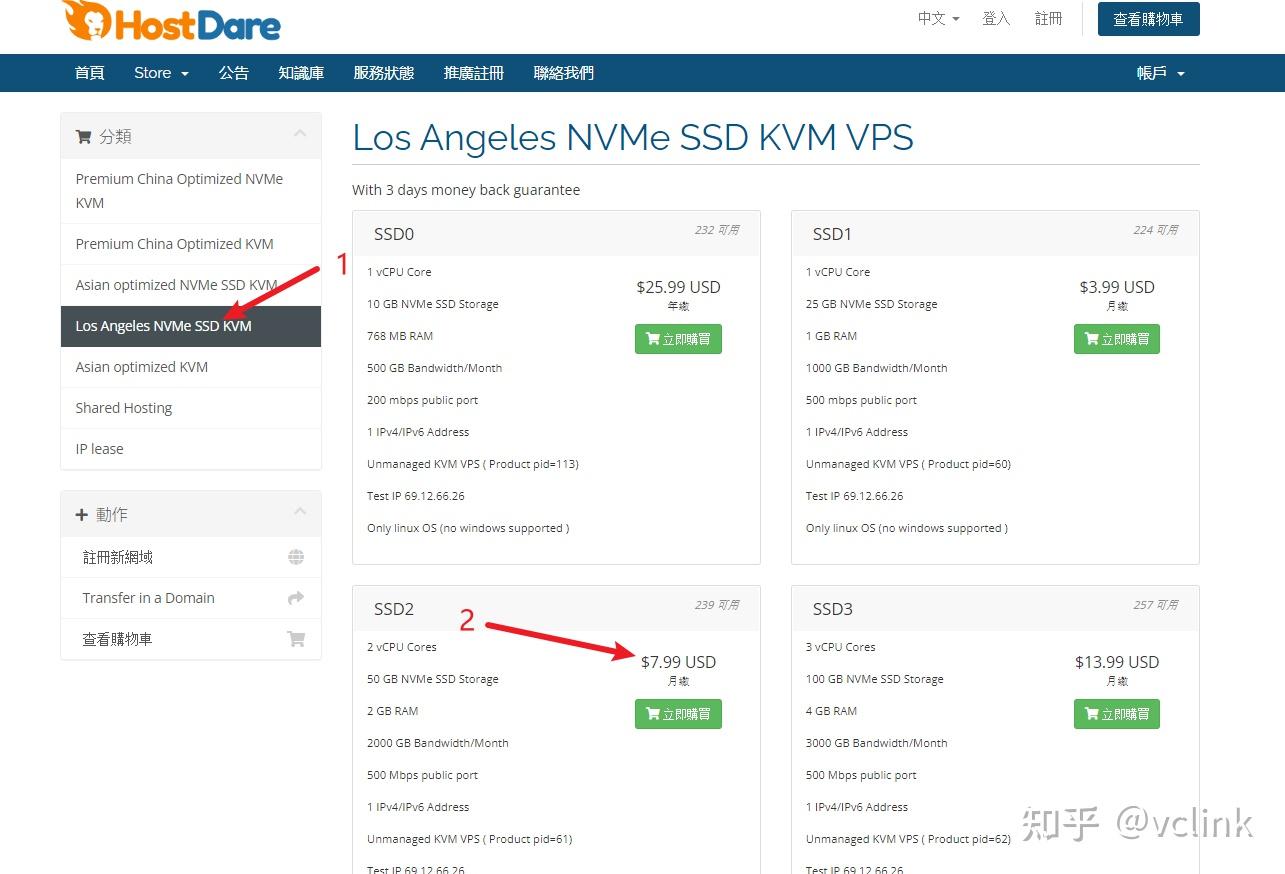The width and height of the screenshot is (1285, 874).
Task: Click the transfer arrow icon for Transfer in a Domain
Action: coord(296,598)
